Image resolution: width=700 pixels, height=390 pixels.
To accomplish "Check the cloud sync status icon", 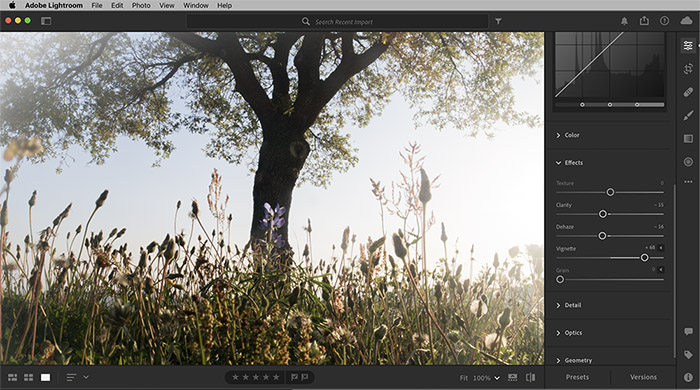I will click(x=687, y=21).
